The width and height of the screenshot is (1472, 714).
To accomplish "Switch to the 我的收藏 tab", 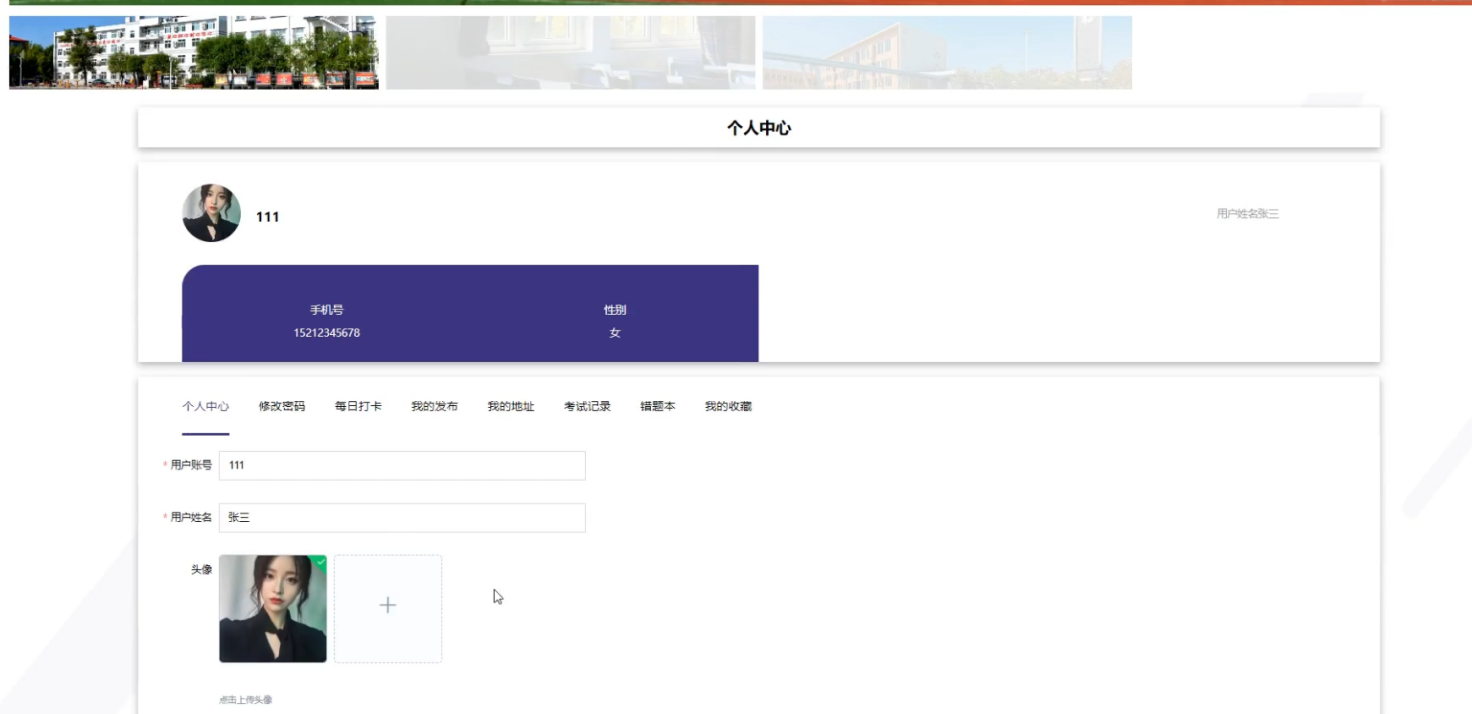I will click(x=728, y=407).
